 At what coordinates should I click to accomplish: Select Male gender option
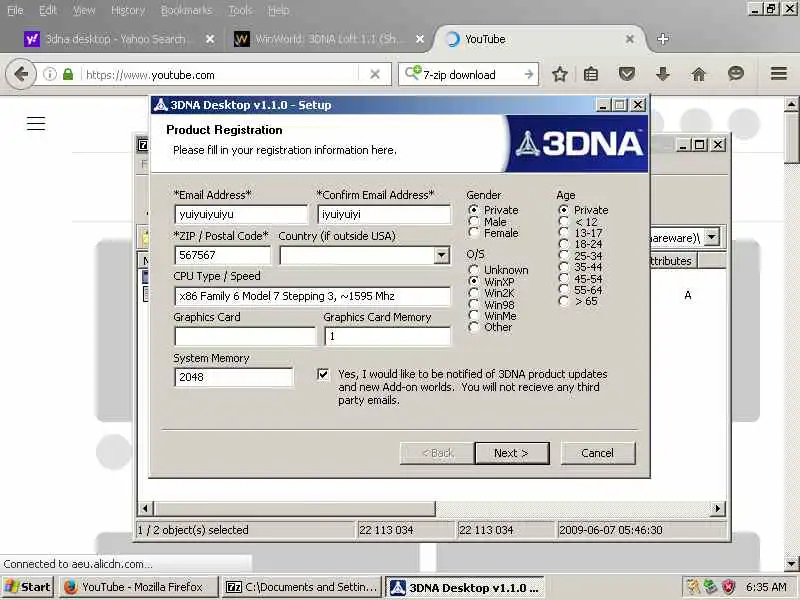(474, 221)
